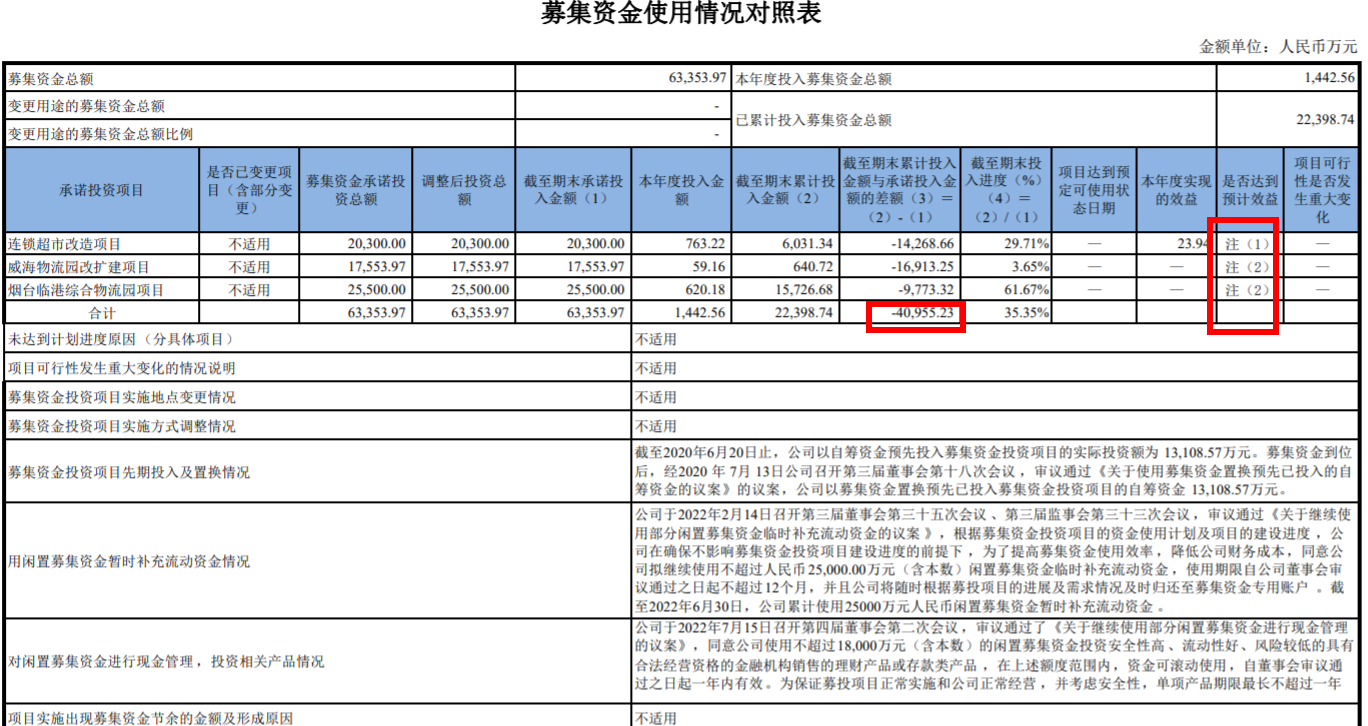
Task: Click the difference value -16,913.25
Action: point(922,267)
